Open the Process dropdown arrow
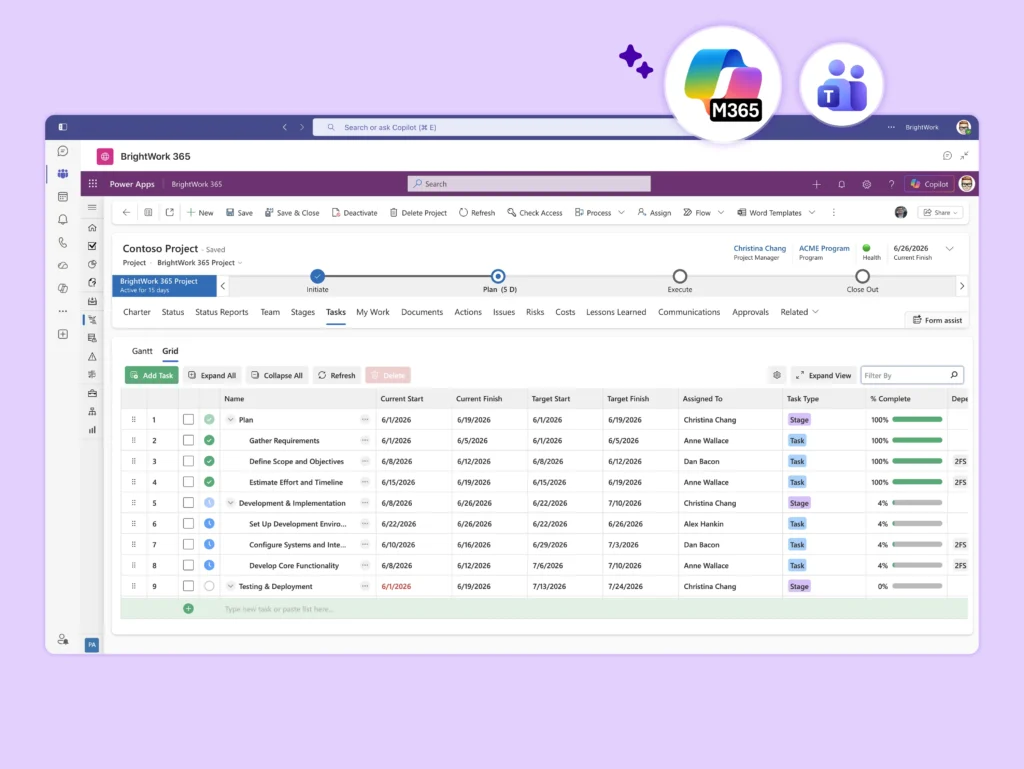 coord(621,213)
